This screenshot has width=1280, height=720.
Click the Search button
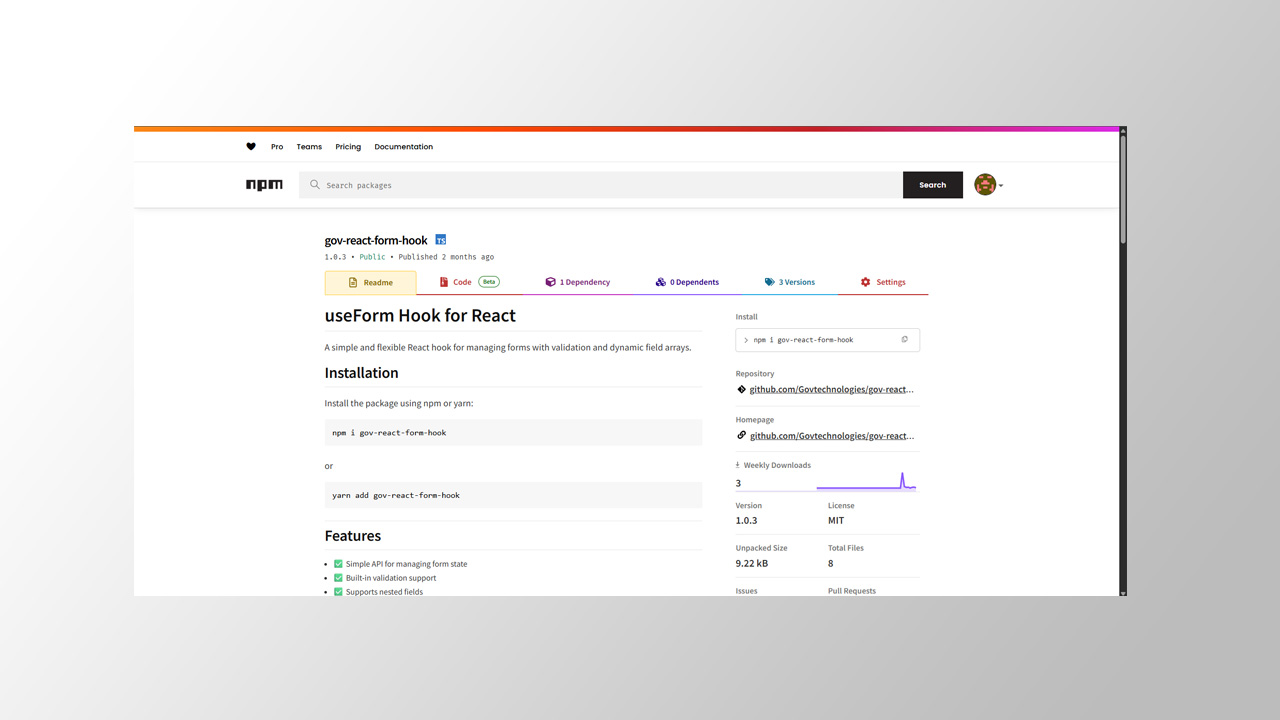pos(933,185)
